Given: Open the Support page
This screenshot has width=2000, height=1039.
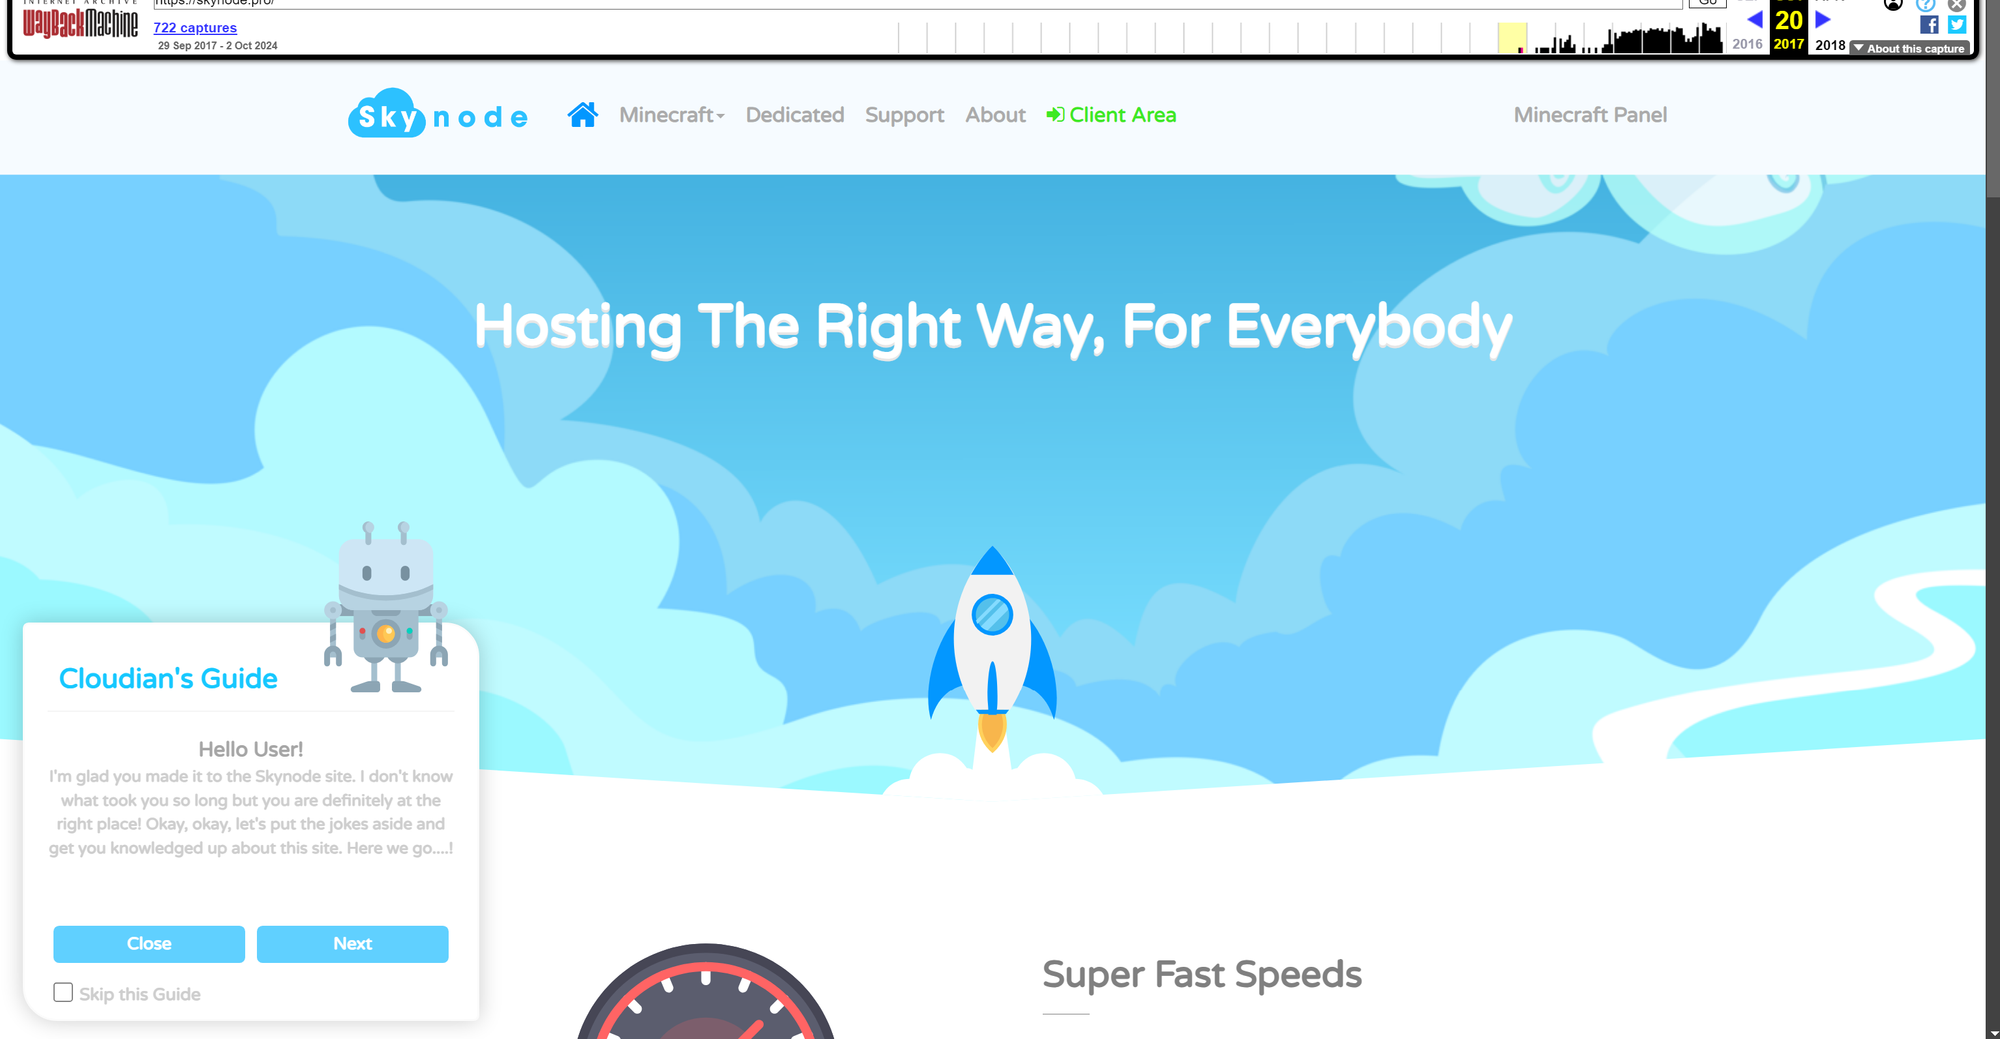Looking at the screenshot, I should tap(904, 115).
